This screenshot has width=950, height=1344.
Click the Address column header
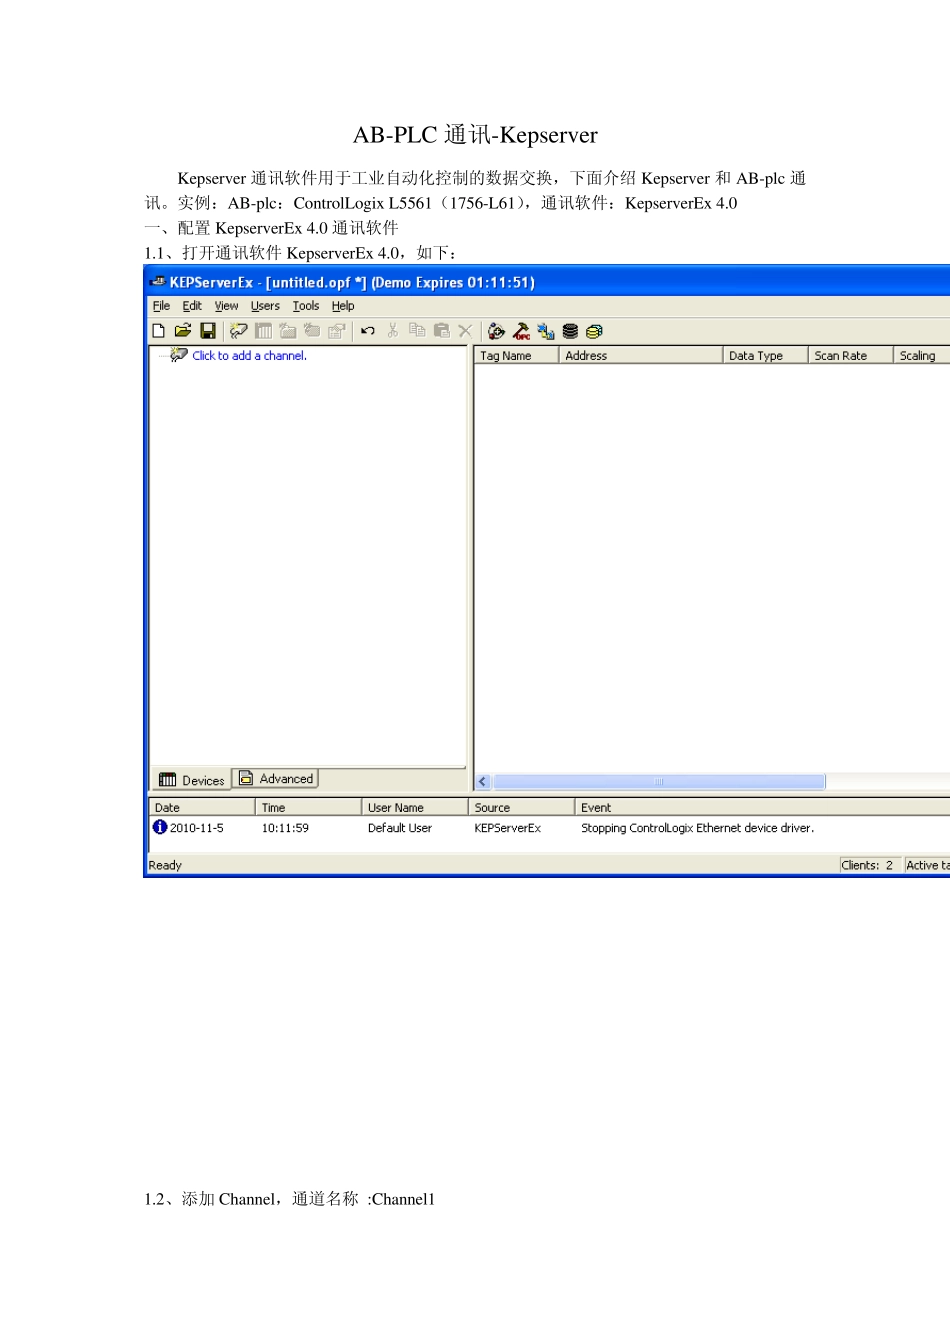tap(640, 355)
